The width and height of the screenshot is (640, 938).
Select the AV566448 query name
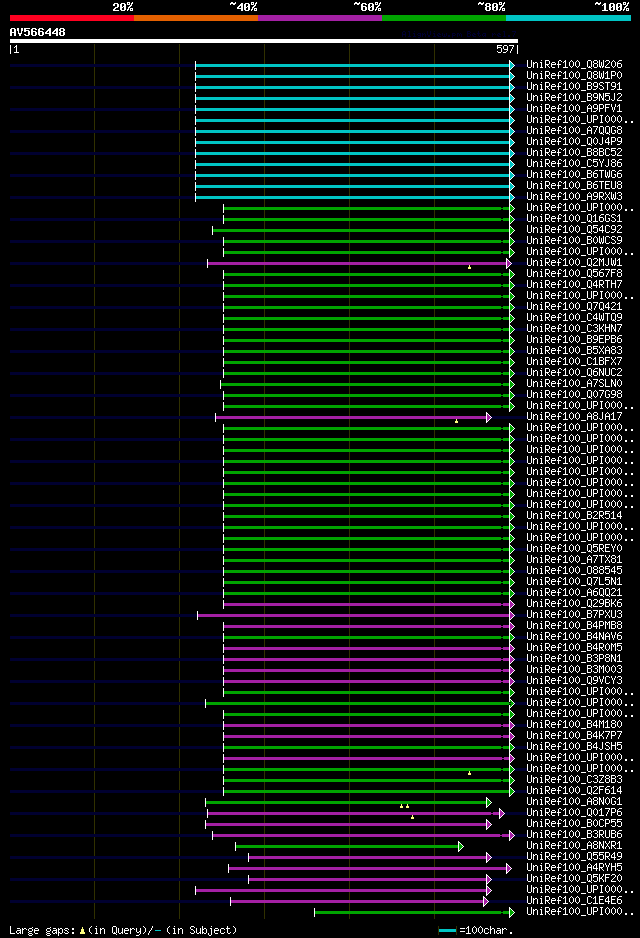point(37,32)
